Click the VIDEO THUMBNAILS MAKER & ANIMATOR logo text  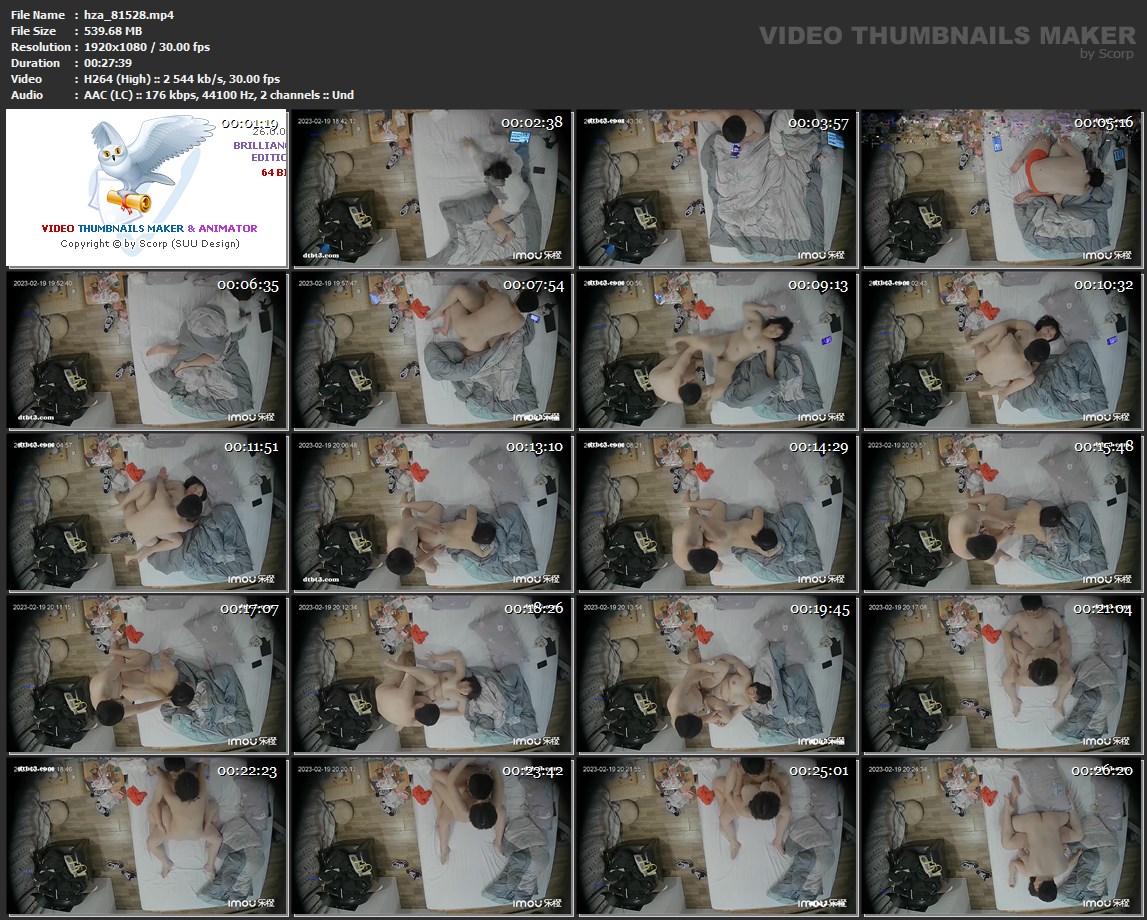(x=149, y=228)
